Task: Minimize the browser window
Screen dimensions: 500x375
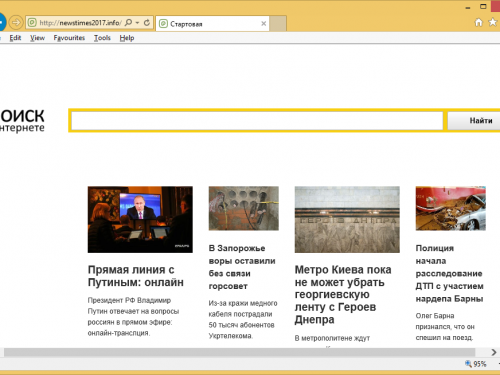Action: pos(468,7)
